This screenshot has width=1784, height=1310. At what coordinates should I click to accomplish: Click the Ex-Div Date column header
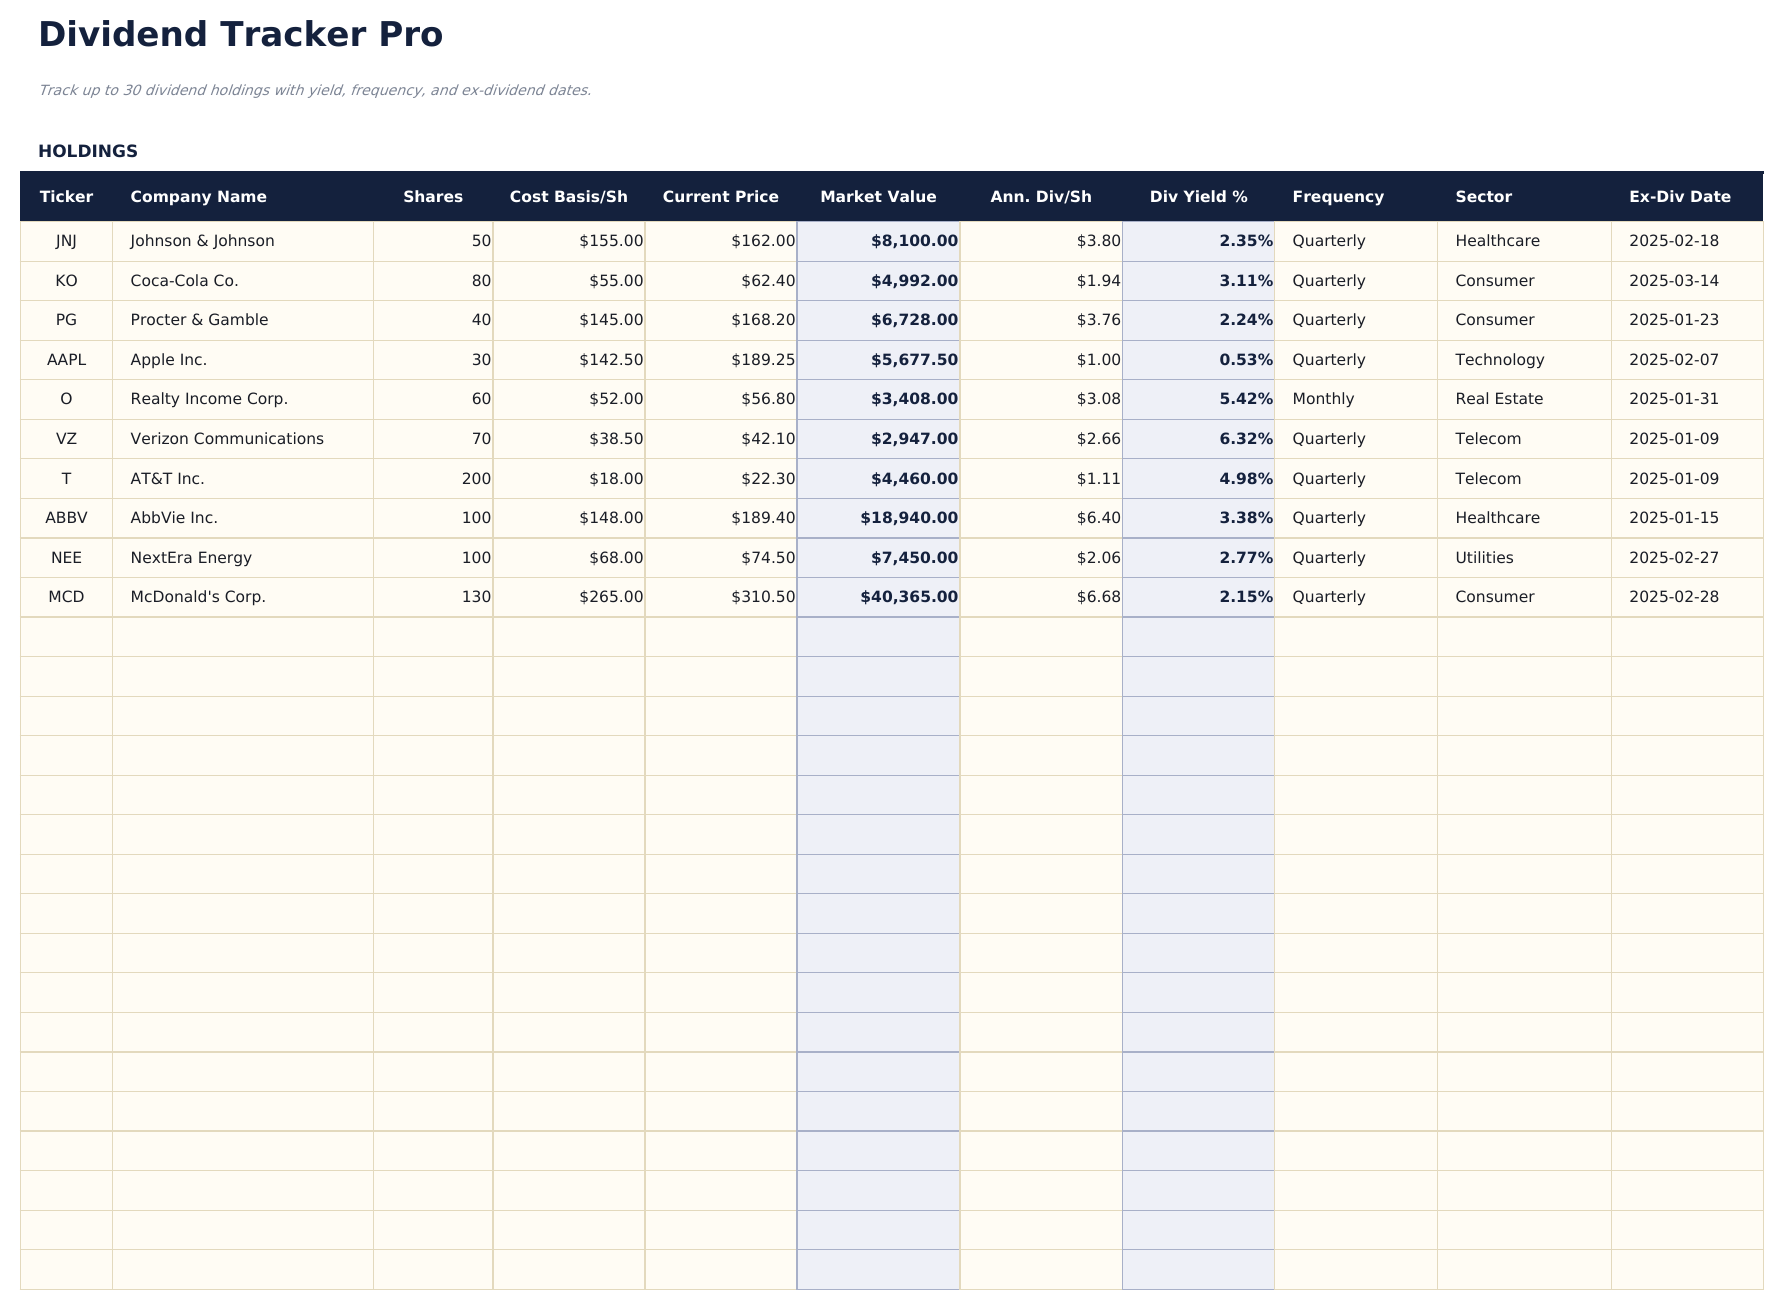point(1680,196)
